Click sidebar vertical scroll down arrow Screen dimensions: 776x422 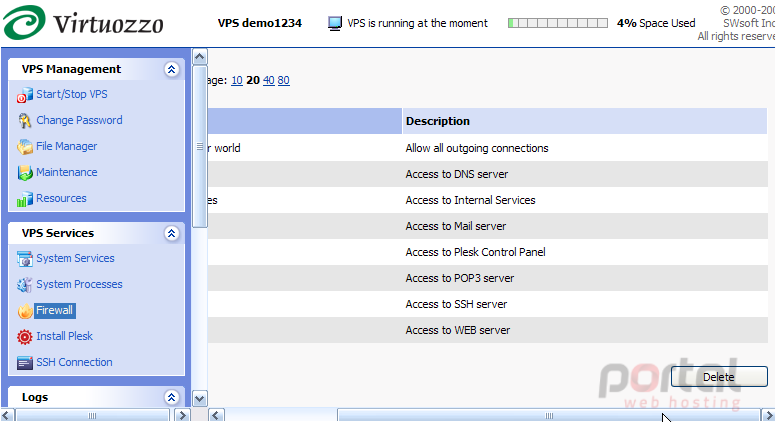[199, 398]
